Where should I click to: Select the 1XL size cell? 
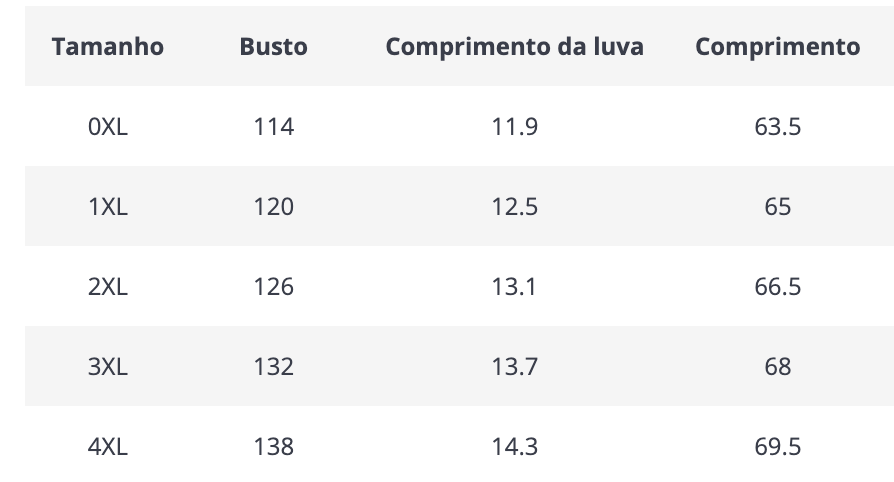tap(108, 206)
